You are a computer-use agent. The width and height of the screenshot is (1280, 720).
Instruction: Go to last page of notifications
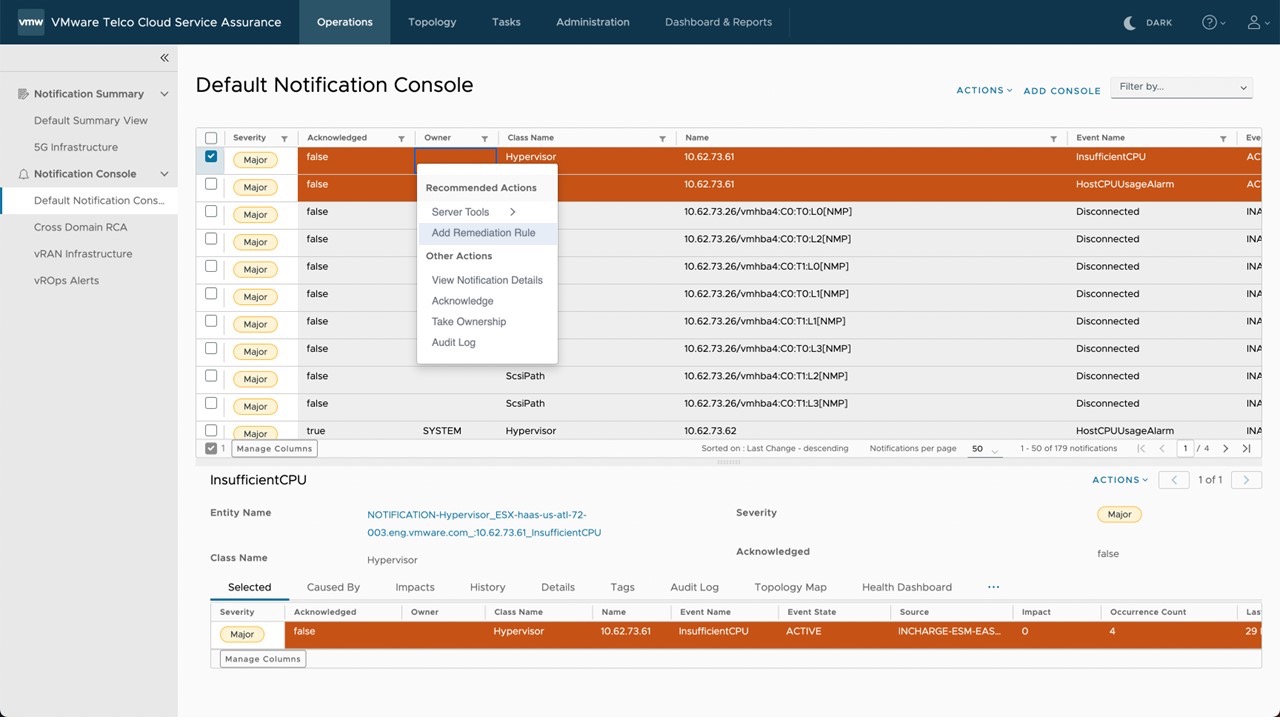(1246, 449)
